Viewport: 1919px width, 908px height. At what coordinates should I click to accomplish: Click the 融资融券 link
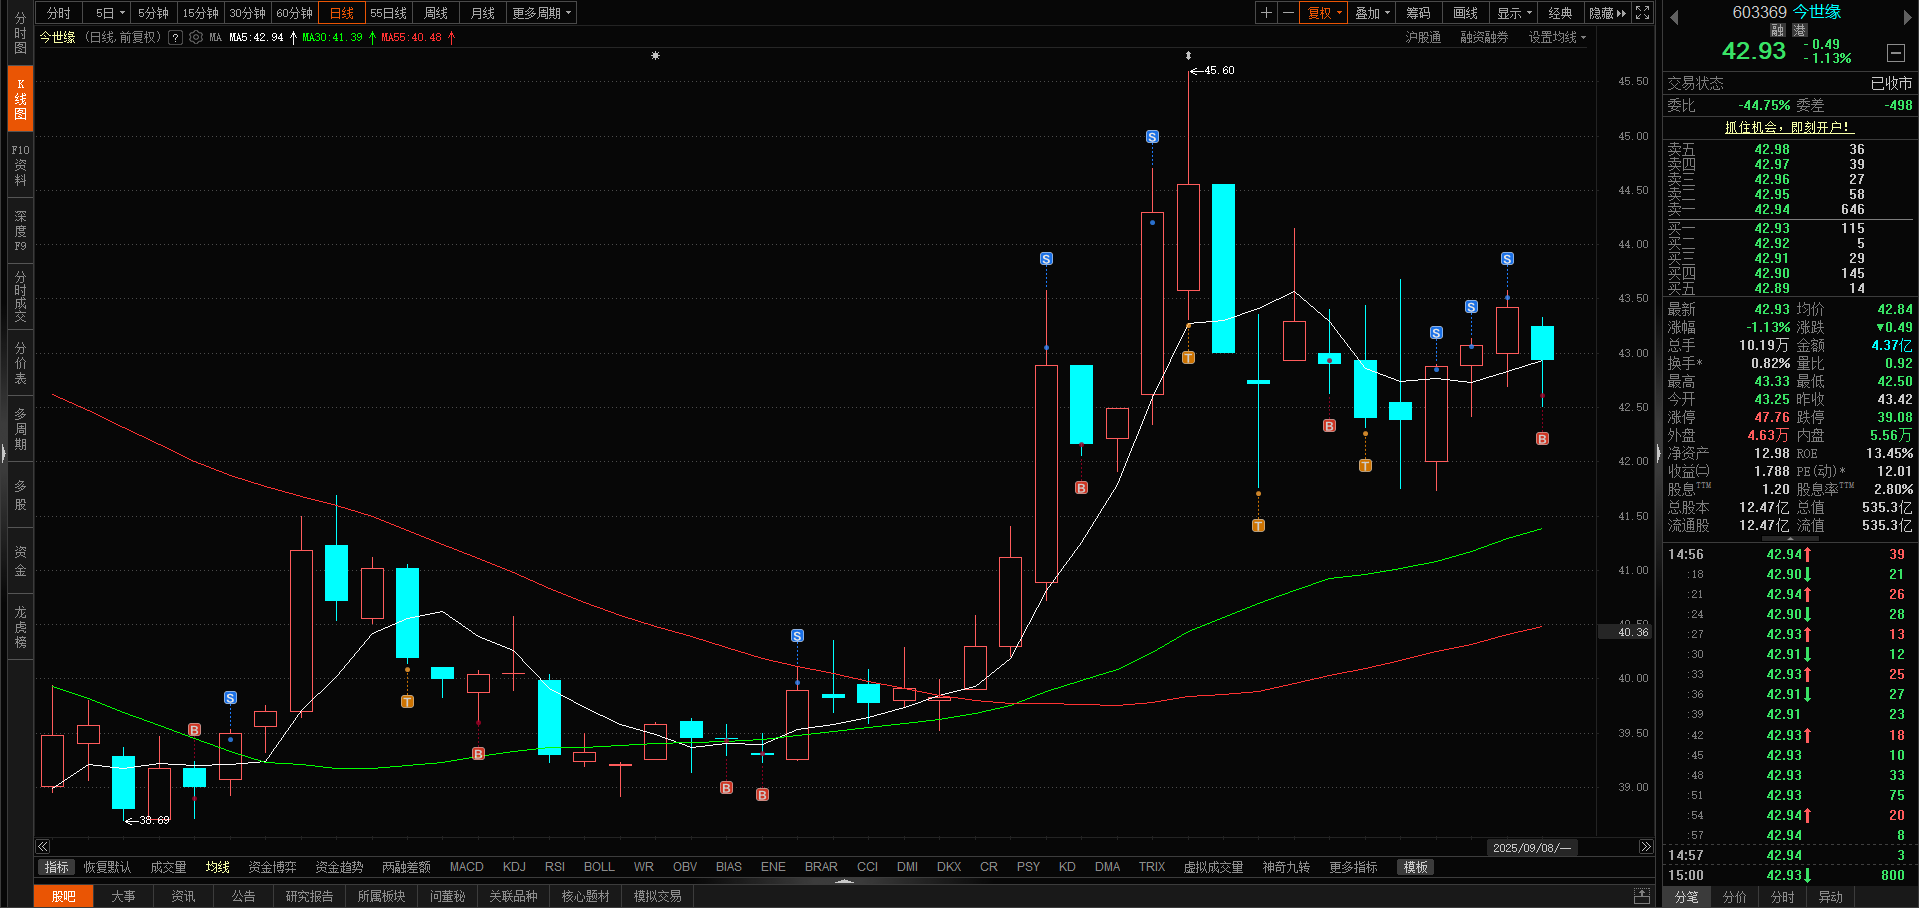point(1484,37)
